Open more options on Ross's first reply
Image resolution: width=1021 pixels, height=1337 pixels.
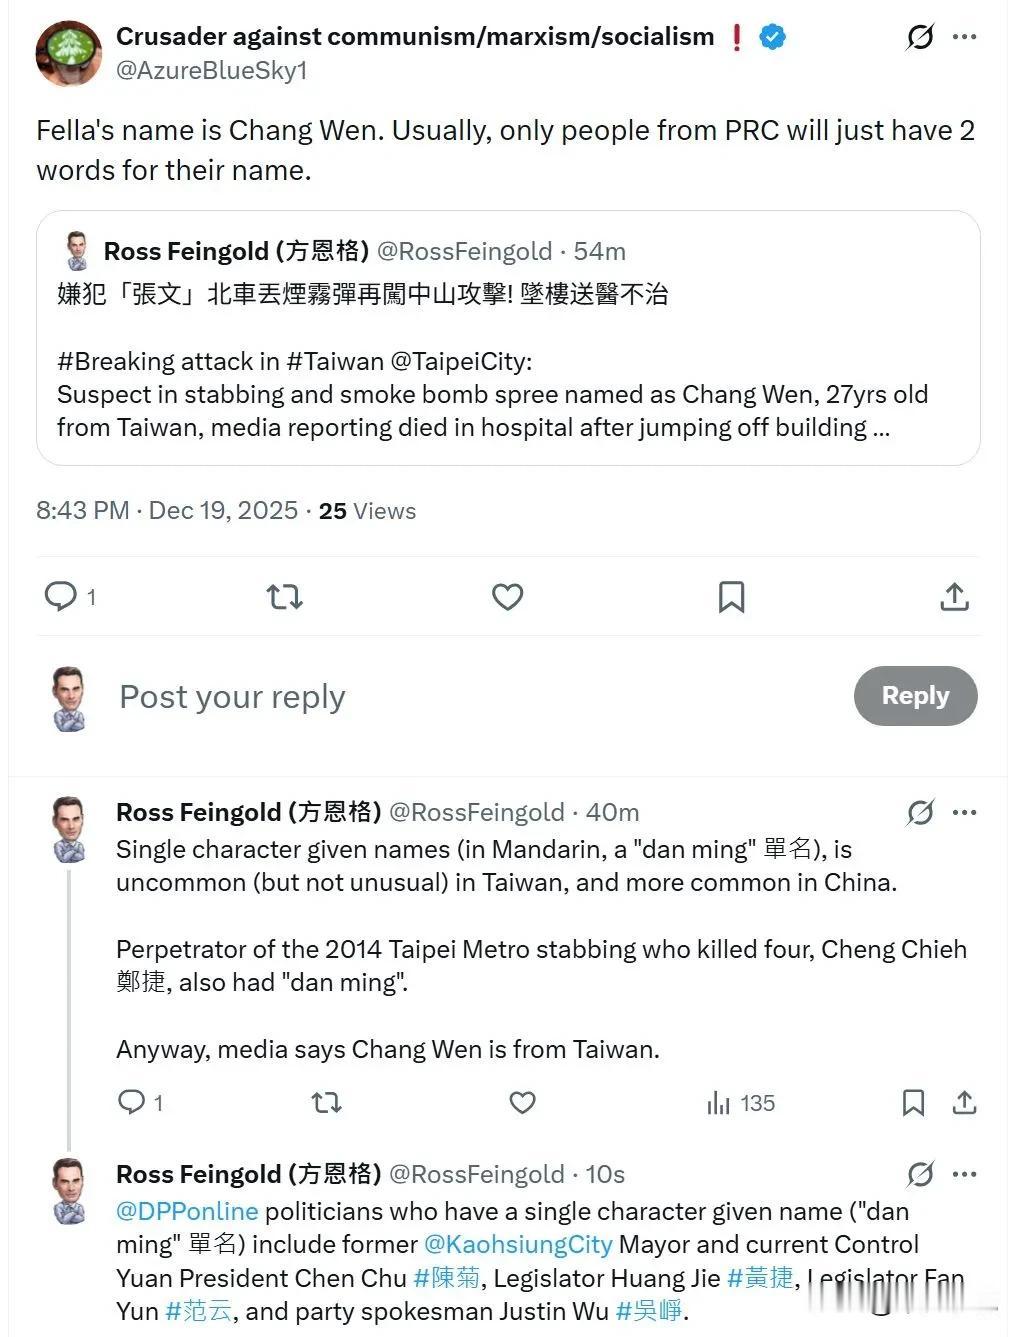[x=965, y=812]
